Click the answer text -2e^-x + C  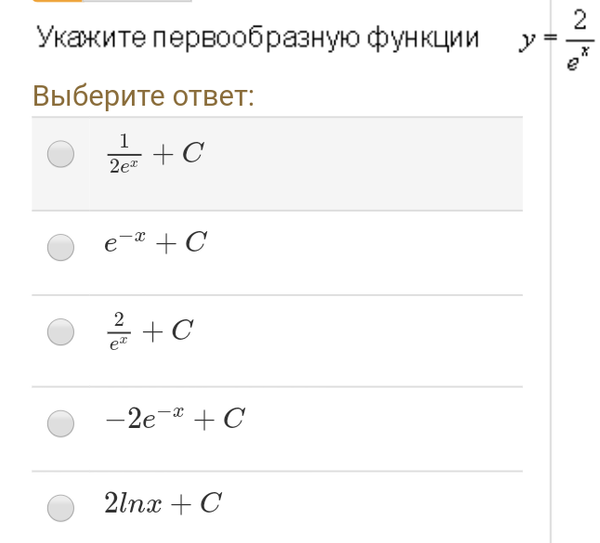click(175, 419)
